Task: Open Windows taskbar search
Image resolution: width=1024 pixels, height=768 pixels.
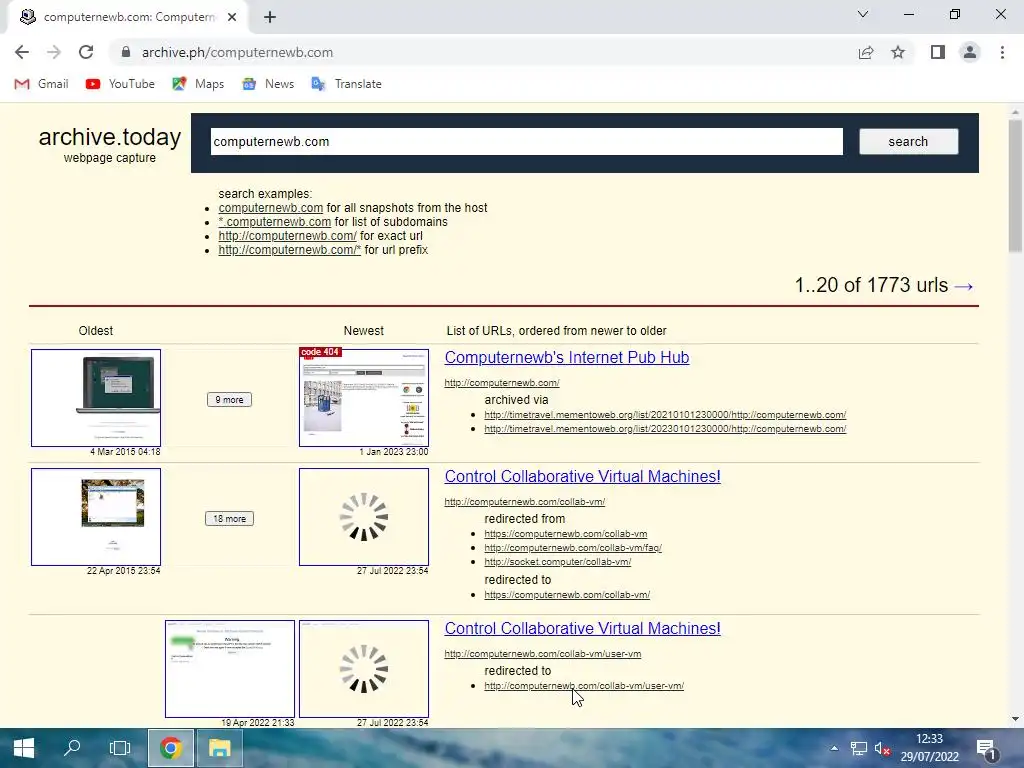Action: [x=71, y=748]
